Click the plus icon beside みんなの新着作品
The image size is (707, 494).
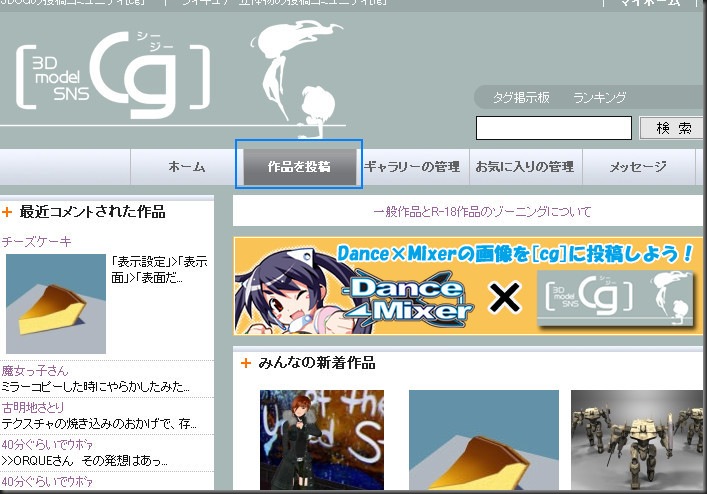246,363
